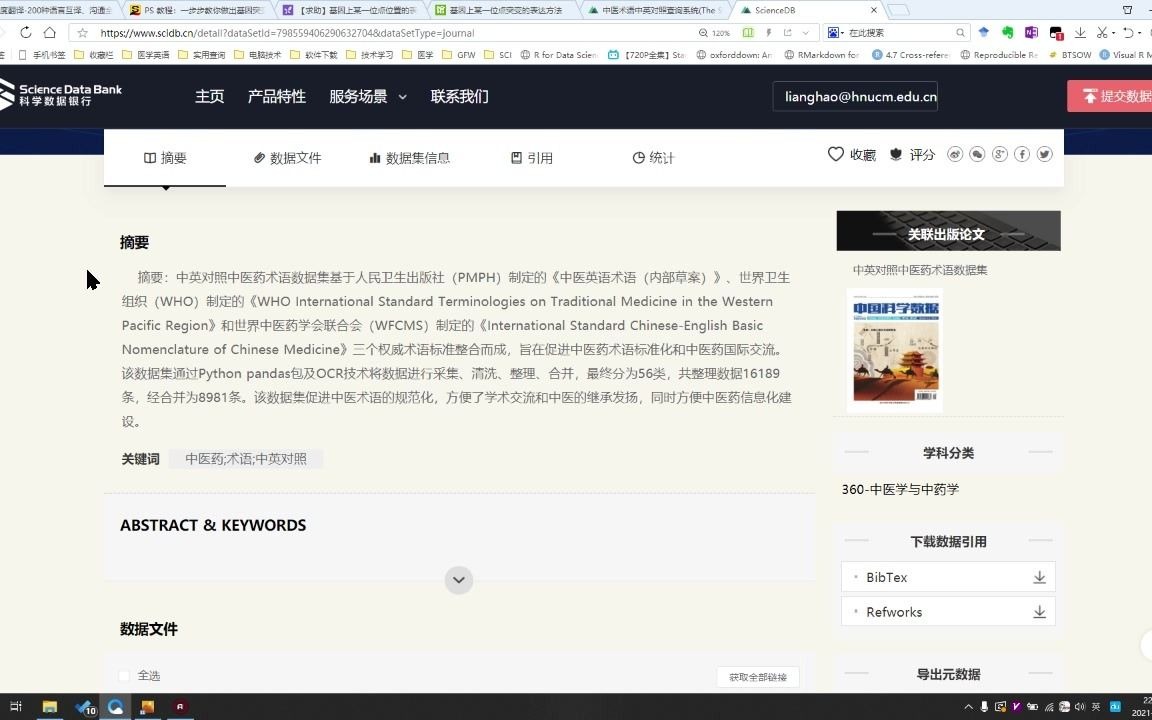
Task: Open the browser zoom 120% dropdown
Action: pyautogui.click(x=720, y=32)
